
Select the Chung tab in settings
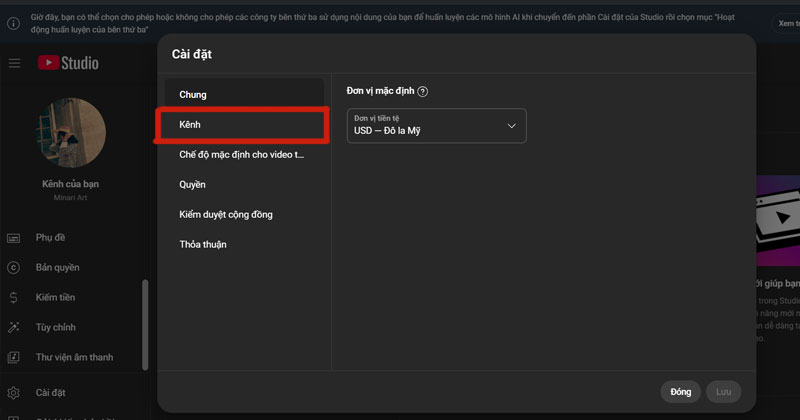pyautogui.click(x=193, y=95)
